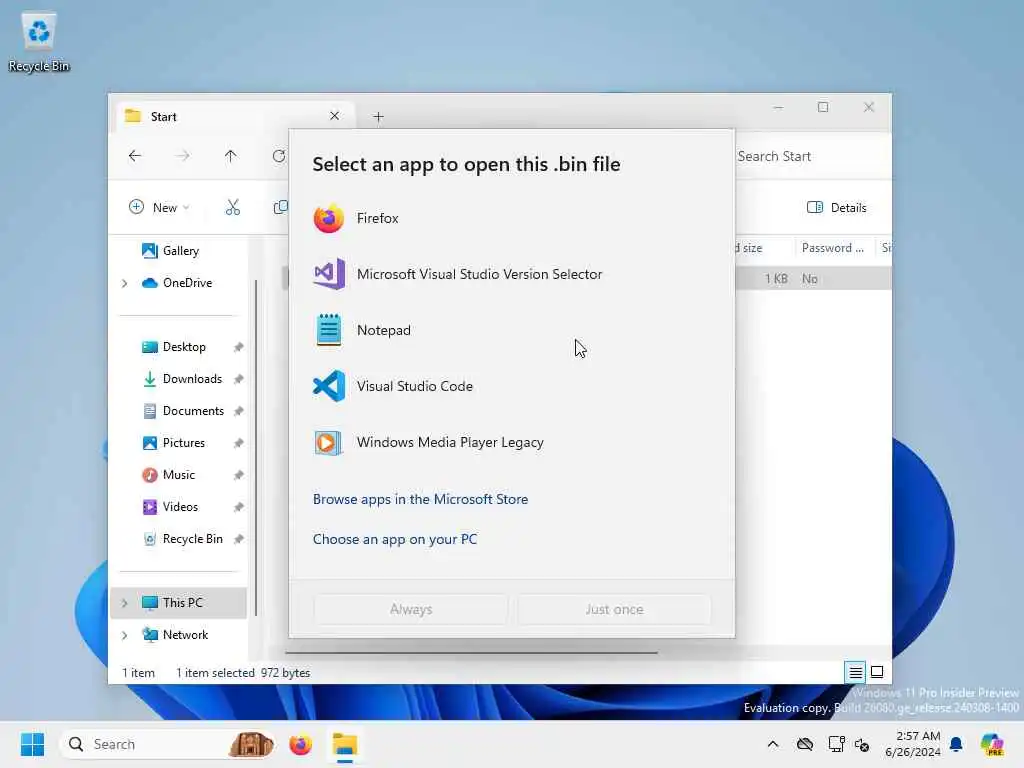Open a new File Explorer tab

378,117
